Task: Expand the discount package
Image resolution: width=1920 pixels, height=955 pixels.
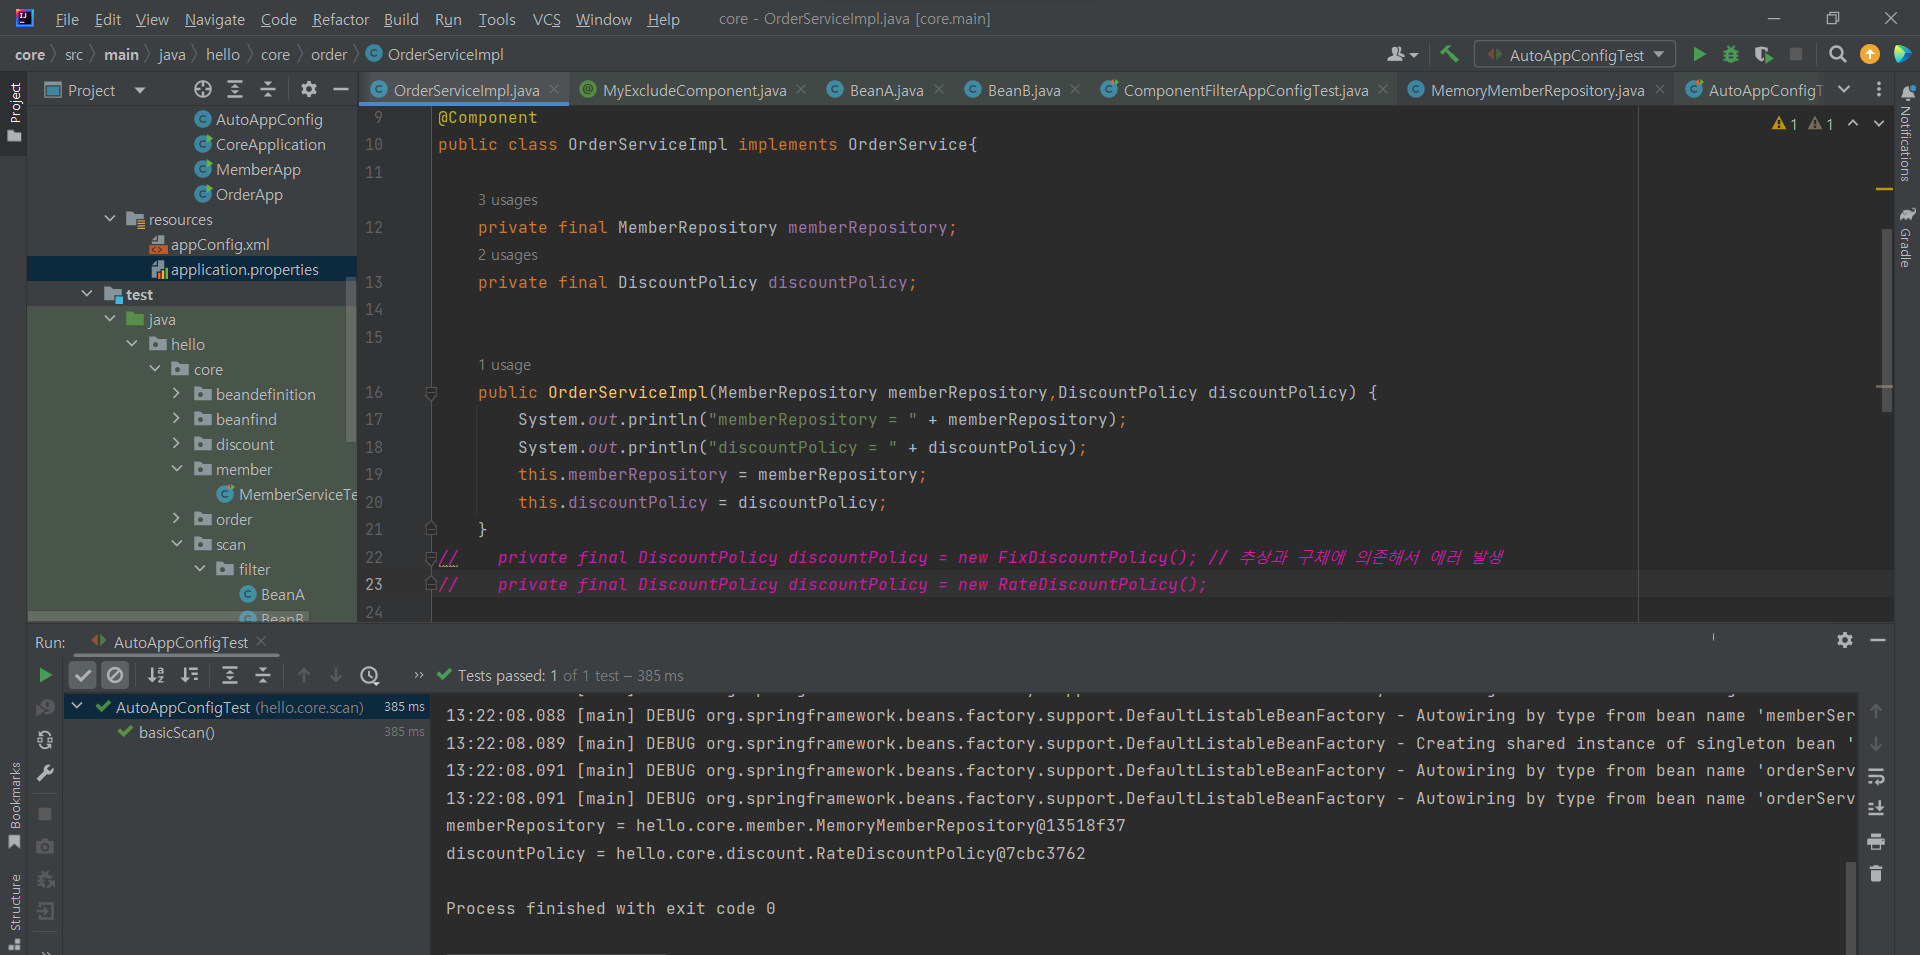Action: pos(176,444)
